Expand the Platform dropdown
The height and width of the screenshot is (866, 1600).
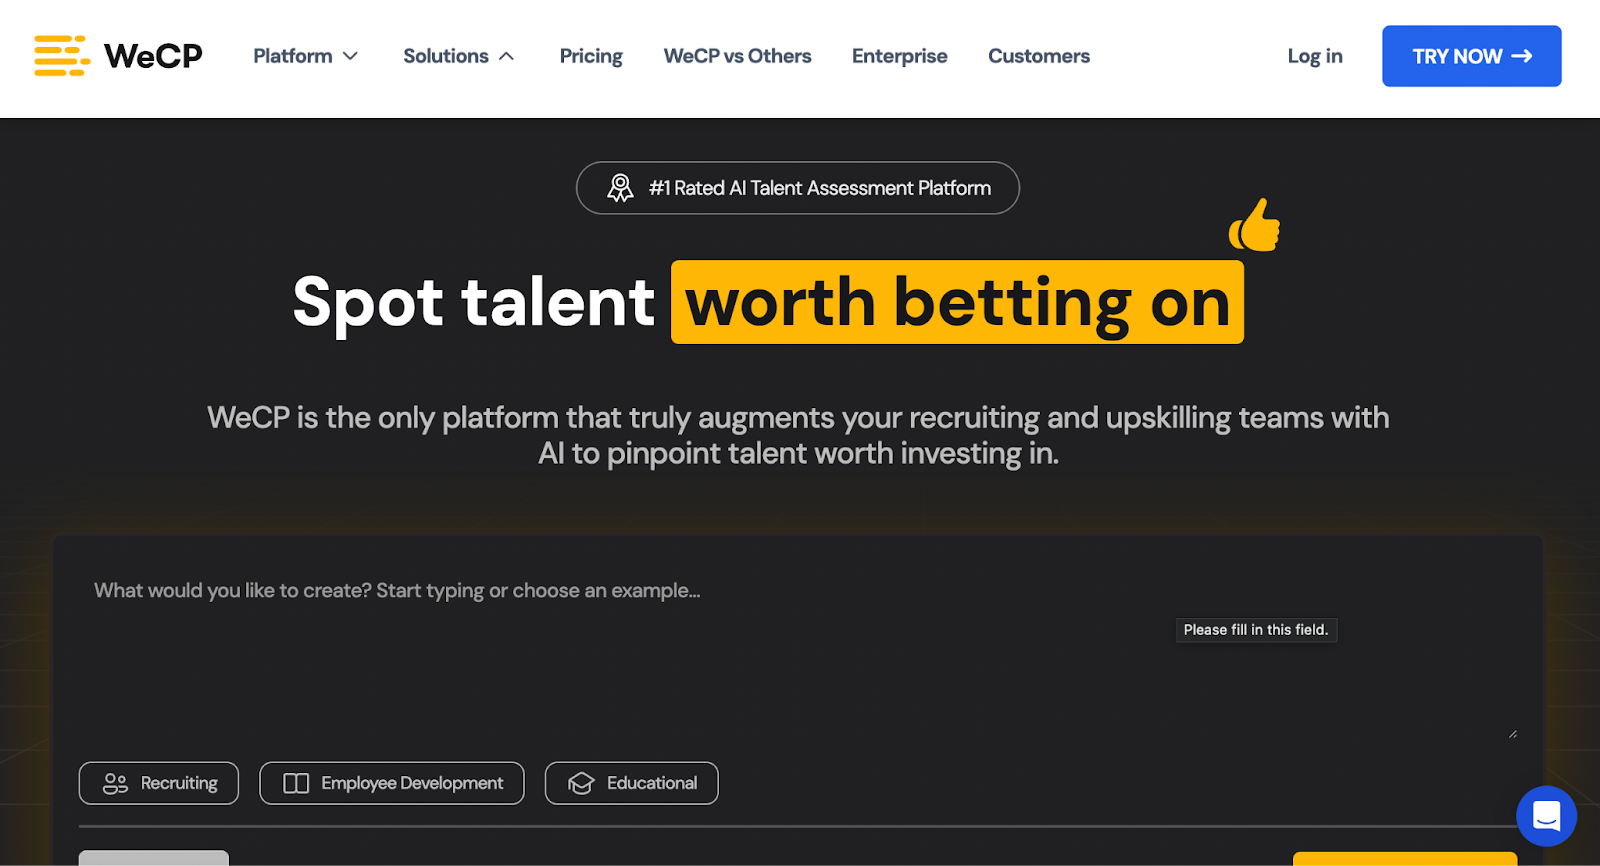pyautogui.click(x=305, y=56)
